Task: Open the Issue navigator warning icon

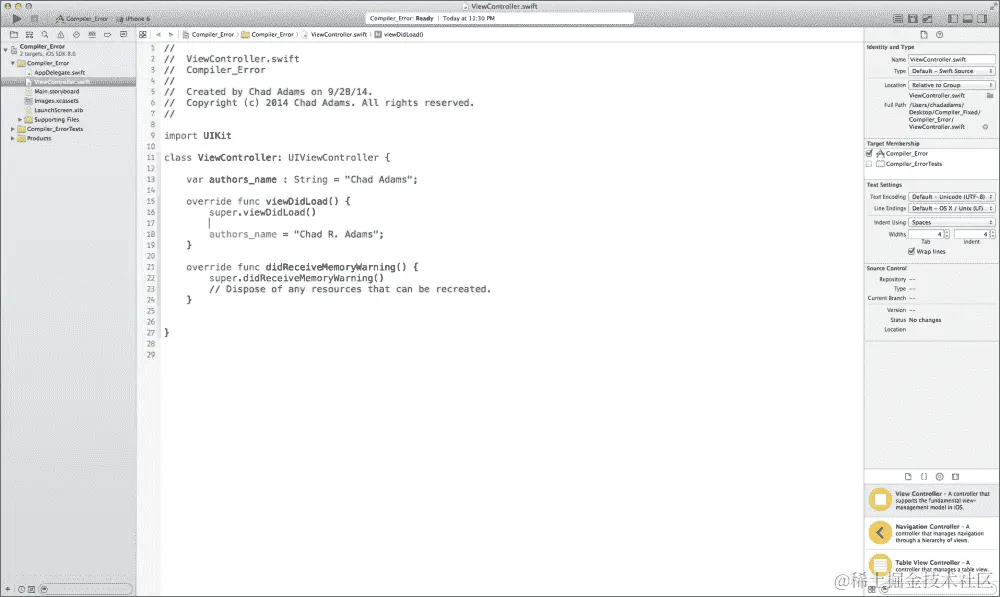Action: (x=61, y=34)
